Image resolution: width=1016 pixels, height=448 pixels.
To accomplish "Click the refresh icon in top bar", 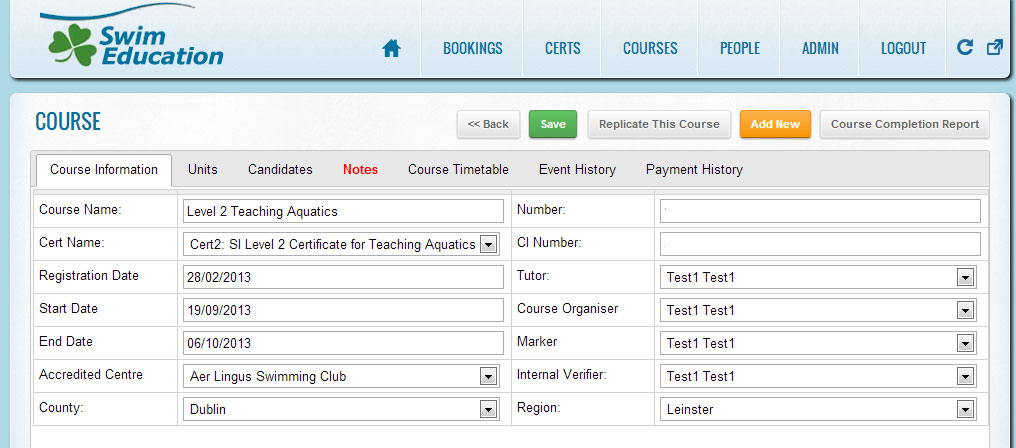I will (x=965, y=47).
